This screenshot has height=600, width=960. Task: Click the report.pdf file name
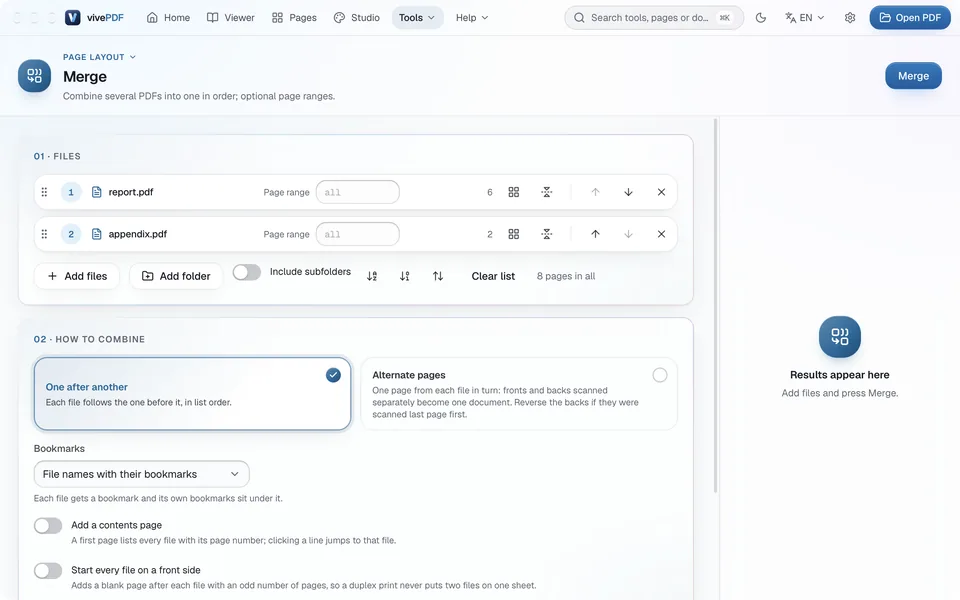tap(131, 192)
